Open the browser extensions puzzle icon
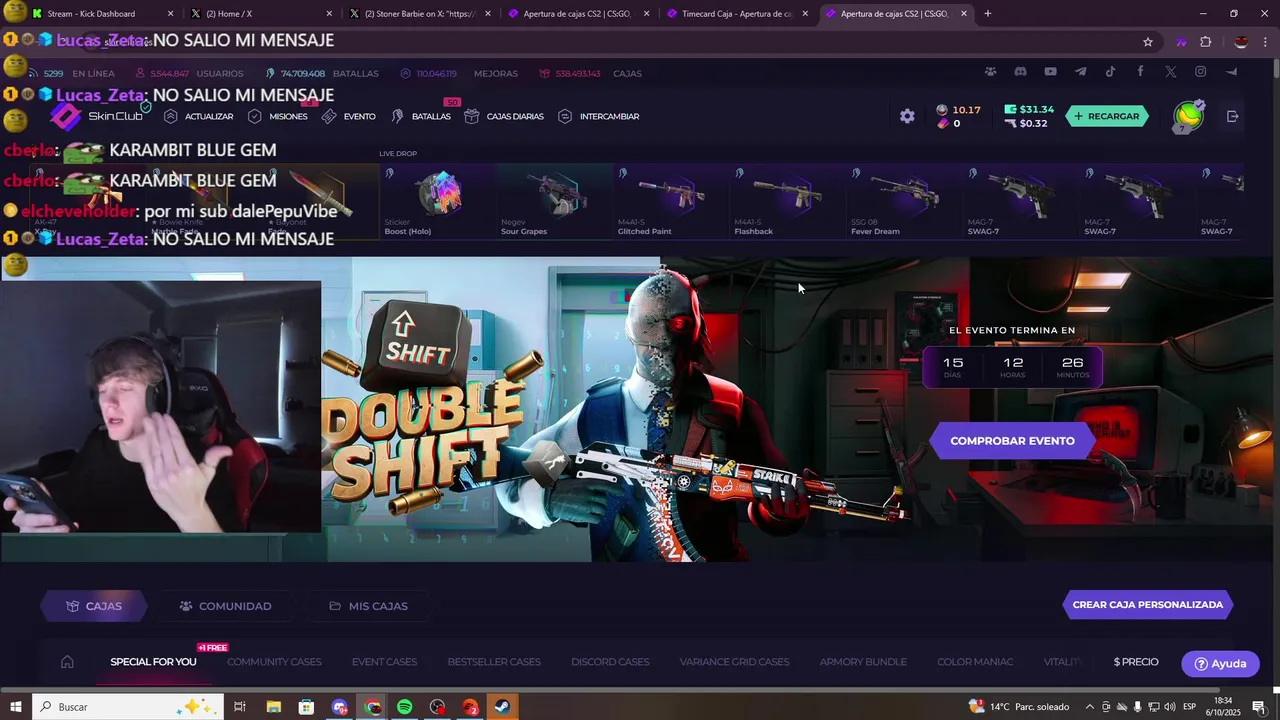Viewport: 1280px width, 720px height. (1205, 42)
